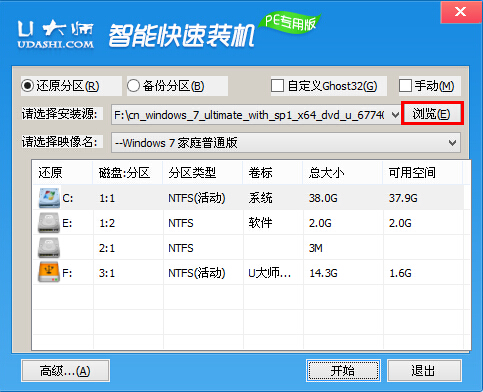Select the F: USB drive icon
Screen dimensions: 483x392
[49, 272]
